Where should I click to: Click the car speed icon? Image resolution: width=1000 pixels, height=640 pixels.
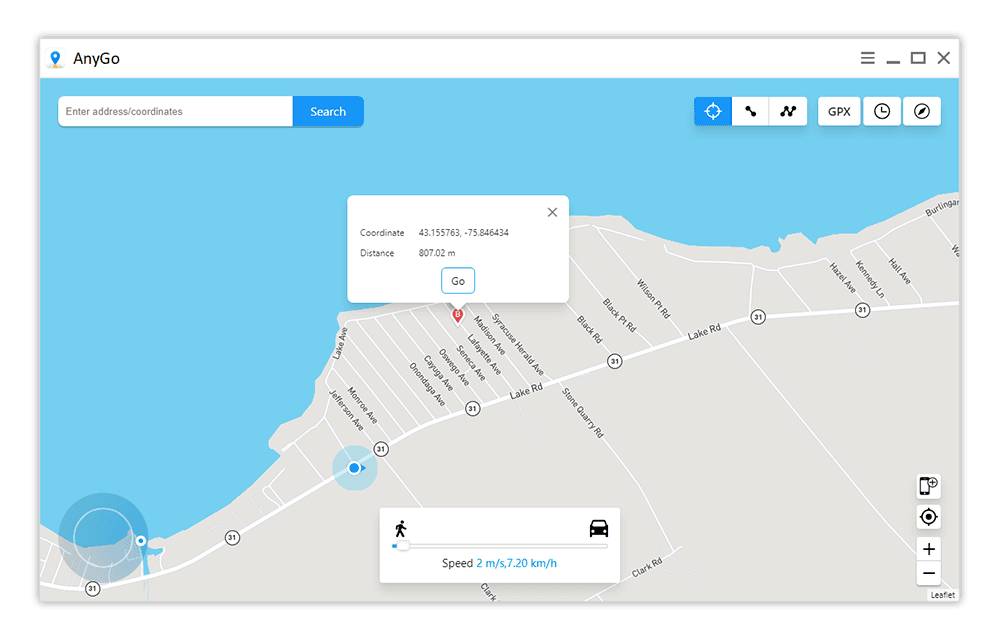[599, 528]
